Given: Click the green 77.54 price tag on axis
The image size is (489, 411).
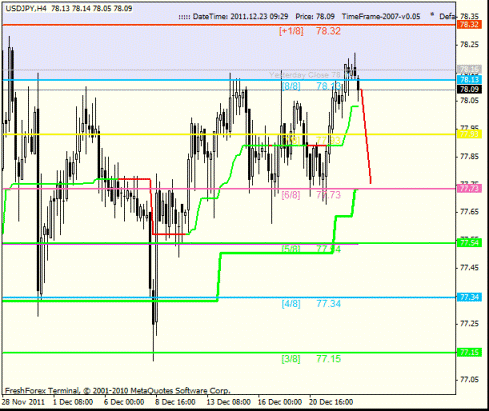Looking at the screenshot, I should pos(469,243).
